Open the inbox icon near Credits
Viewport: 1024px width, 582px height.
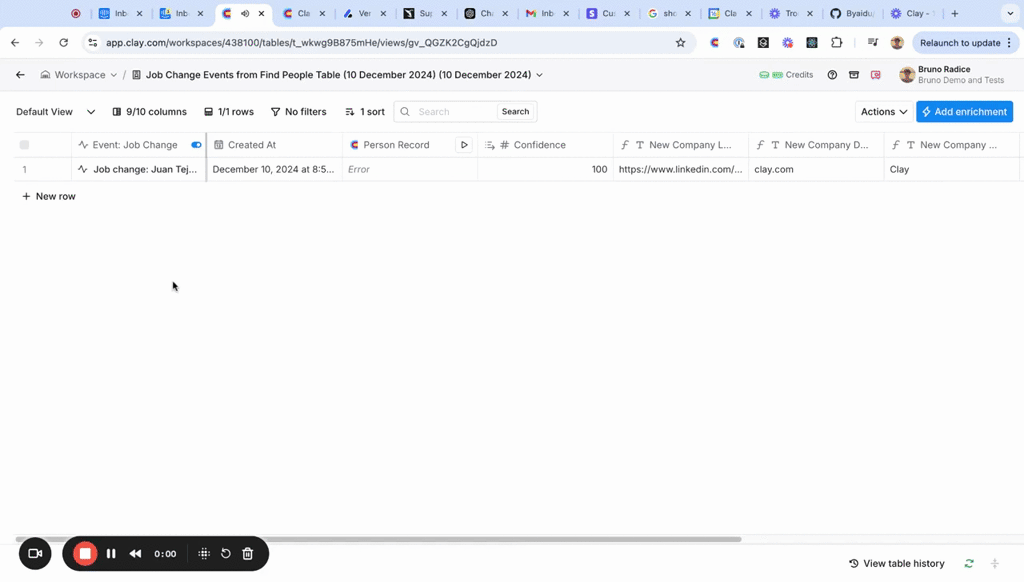[854, 75]
